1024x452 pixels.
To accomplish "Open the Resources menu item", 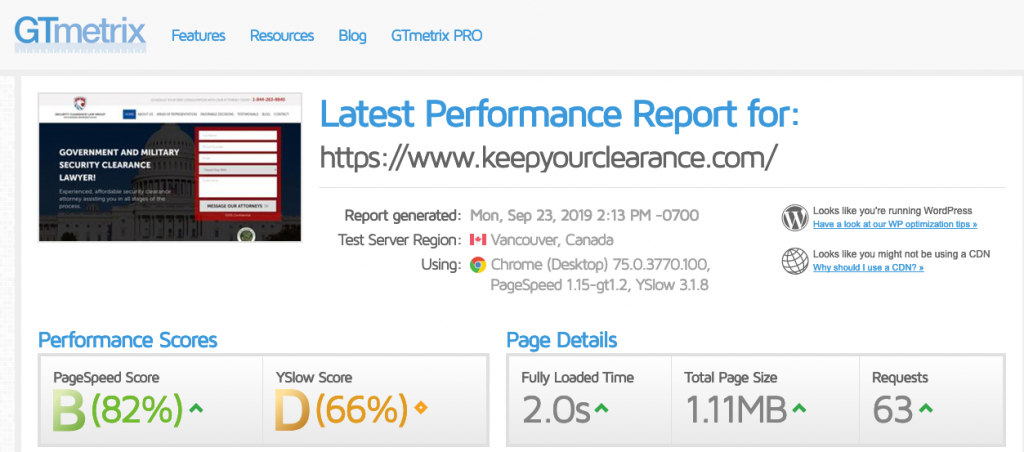I will pos(282,36).
